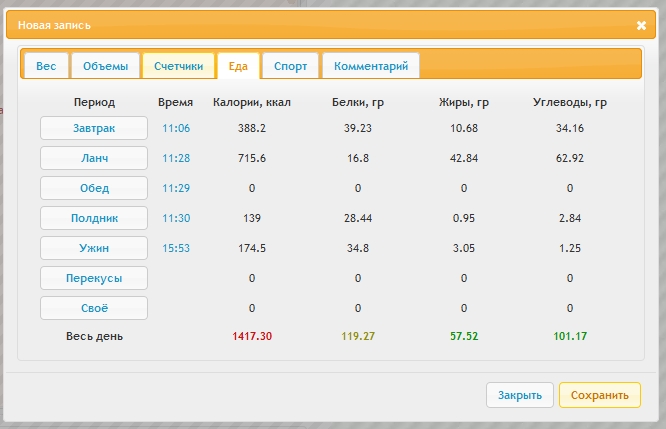Open the Перекусы snack entry
Screen dimensions: 666x429
(94, 277)
